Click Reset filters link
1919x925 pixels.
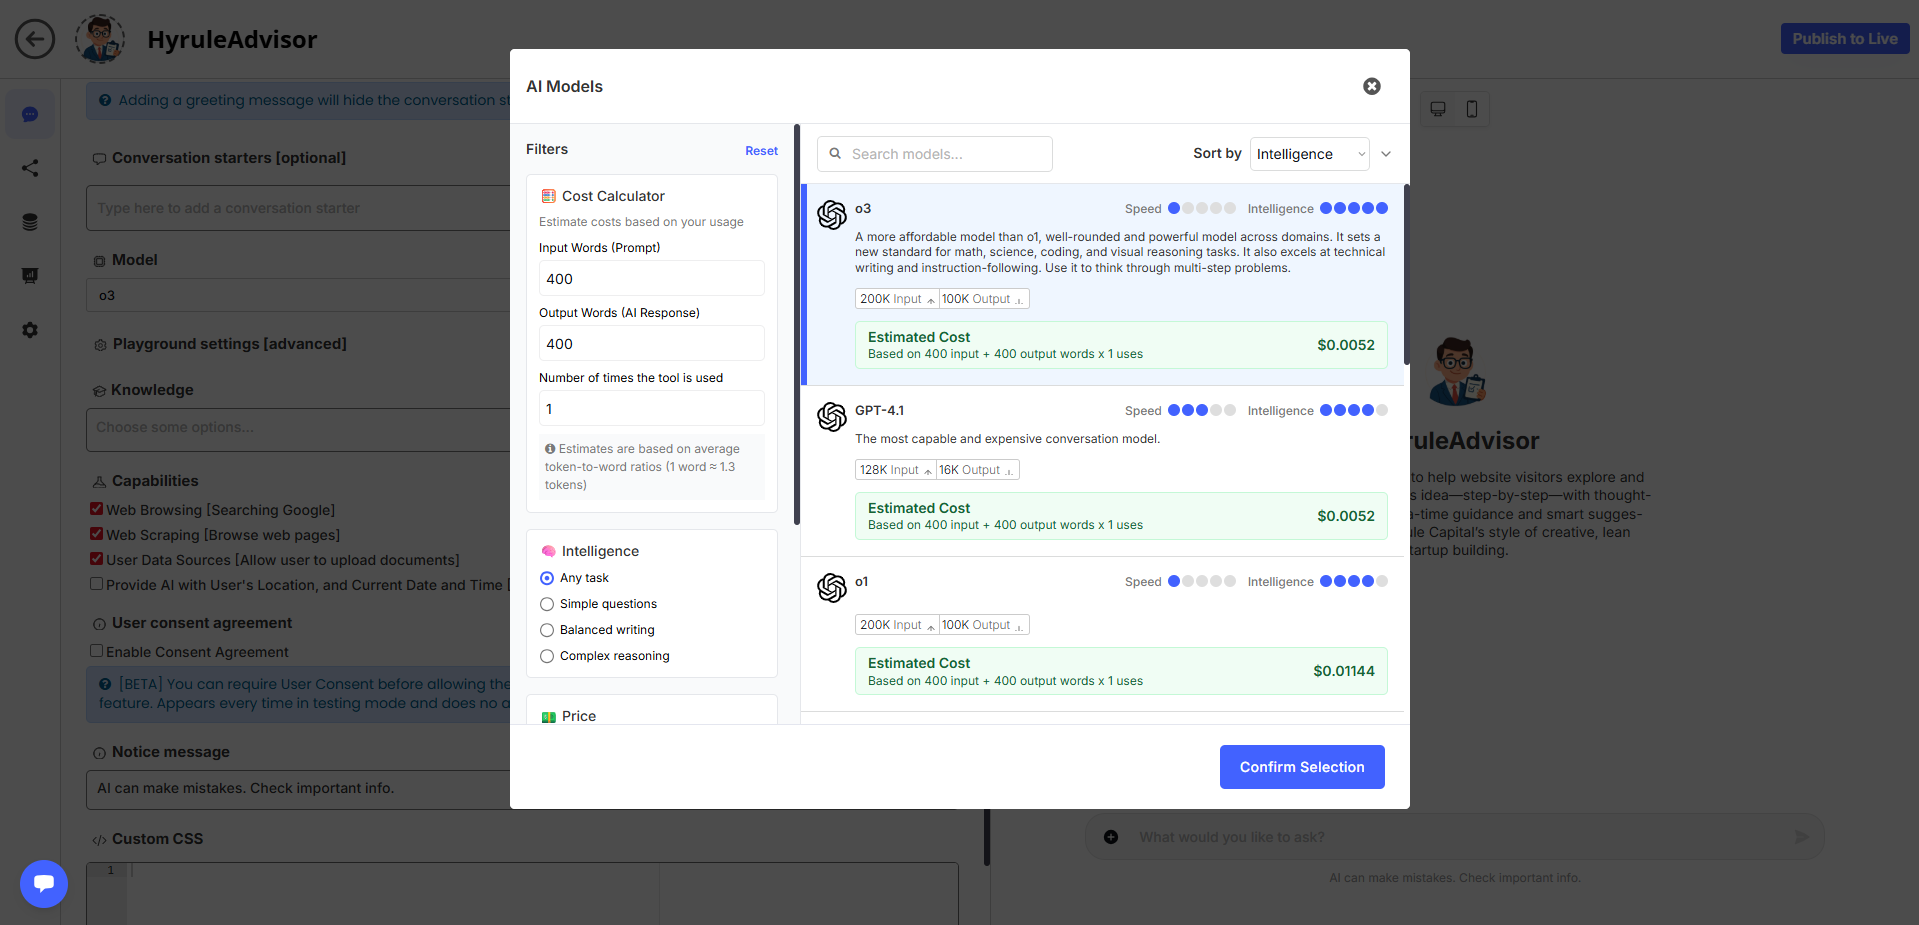(761, 151)
